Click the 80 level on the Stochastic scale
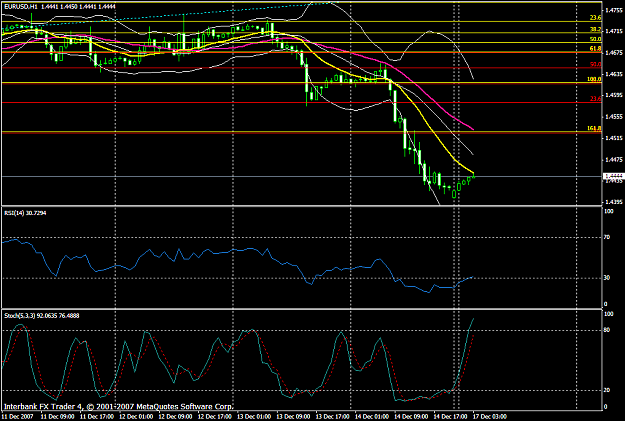Screen dimensions: 625x421 click(607, 330)
